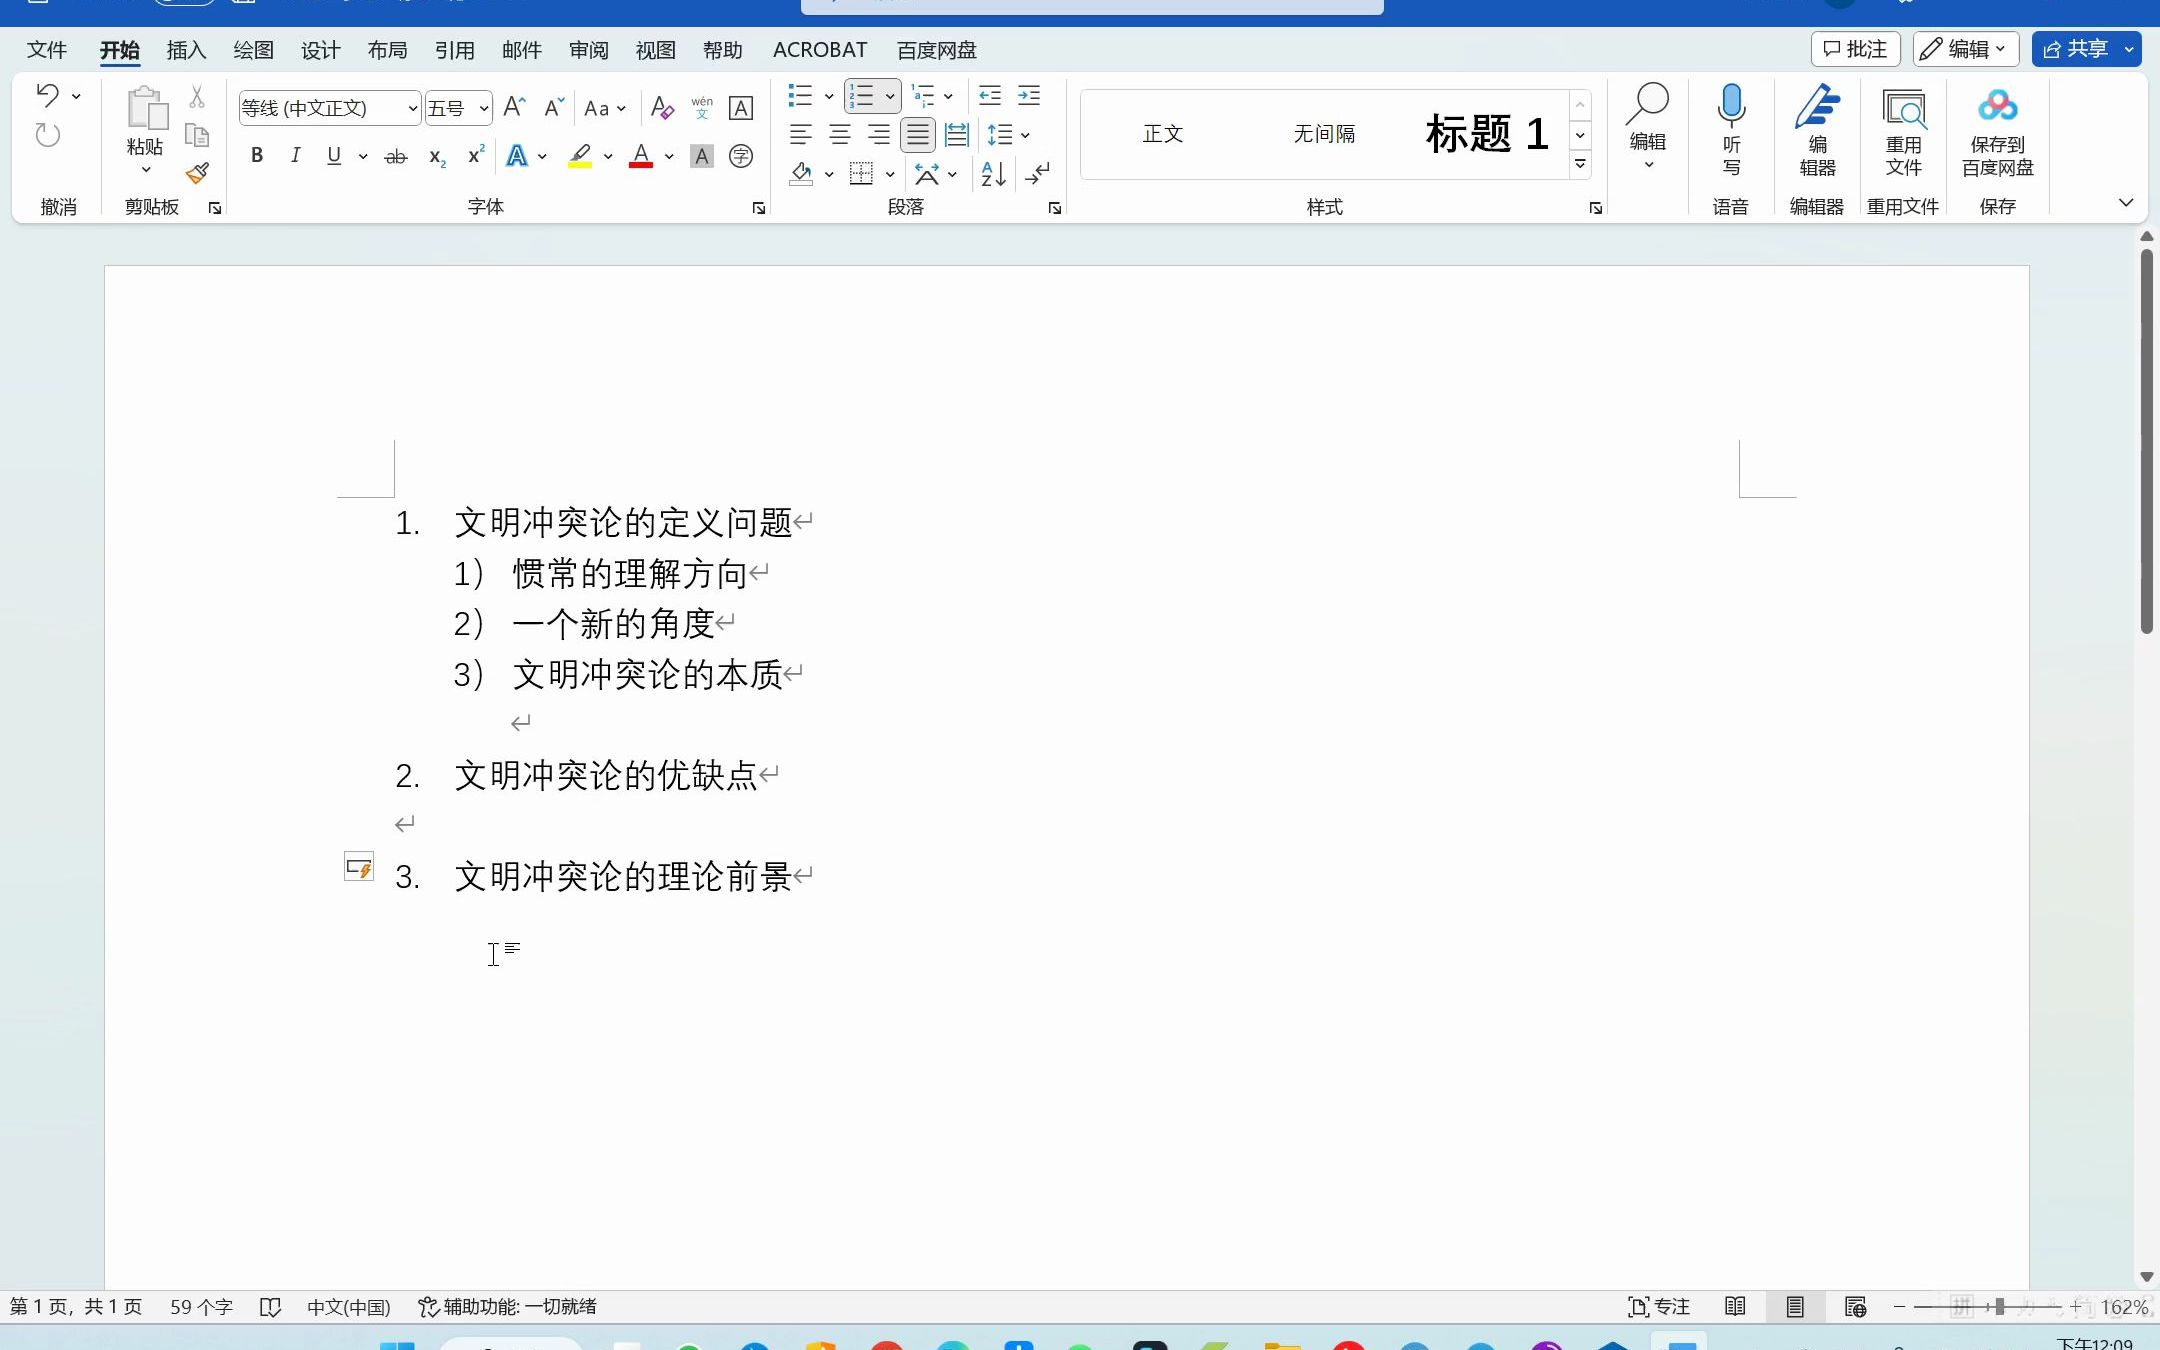Switch to the 插入 tab
2160x1350 pixels.
pos(186,50)
